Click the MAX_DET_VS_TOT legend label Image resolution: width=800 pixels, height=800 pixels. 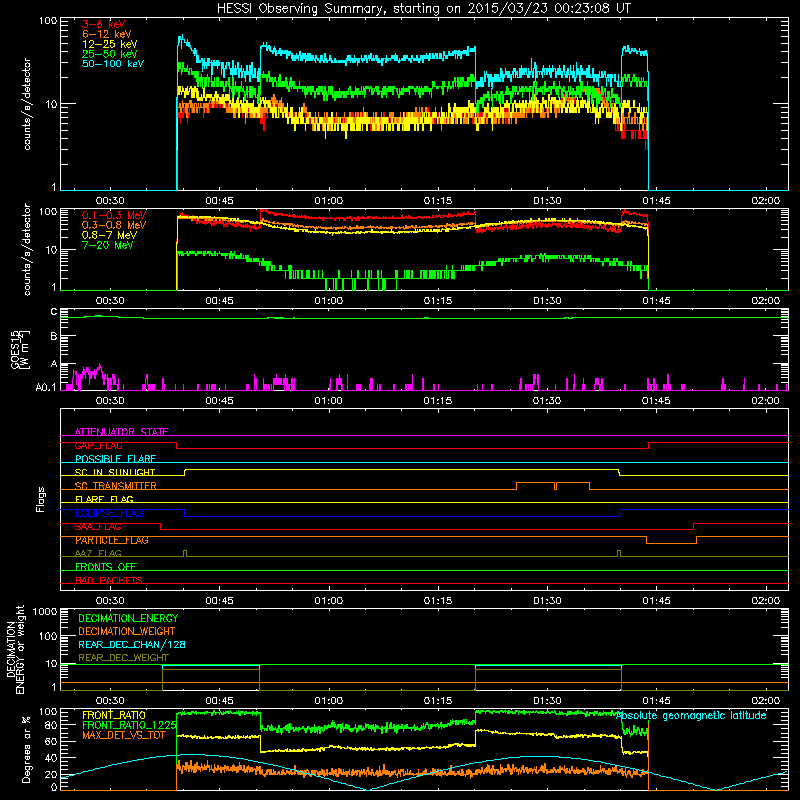pyautogui.click(x=124, y=735)
